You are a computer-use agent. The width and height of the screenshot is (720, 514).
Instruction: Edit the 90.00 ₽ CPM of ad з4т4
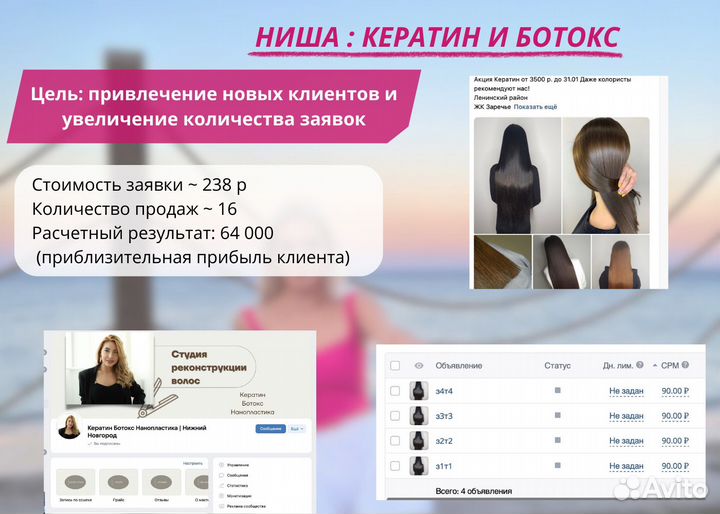675,391
